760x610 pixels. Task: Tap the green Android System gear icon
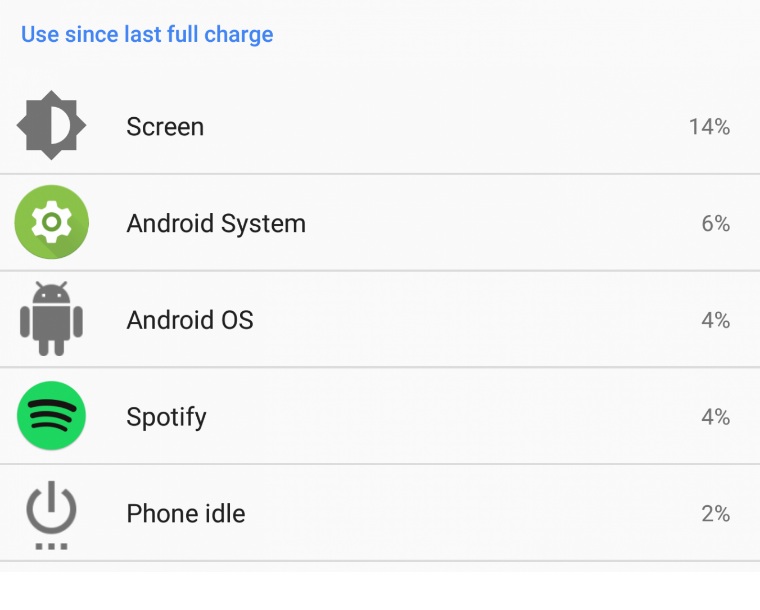coord(51,223)
